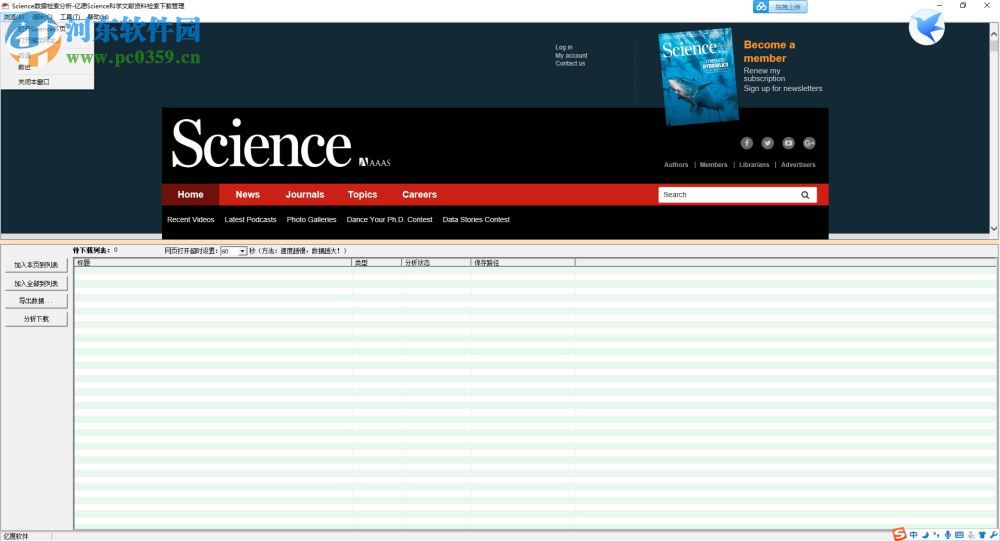Open Photo Galleries link
Image resolution: width=1000 pixels, height=541 pixels.
tap(311, 219)
